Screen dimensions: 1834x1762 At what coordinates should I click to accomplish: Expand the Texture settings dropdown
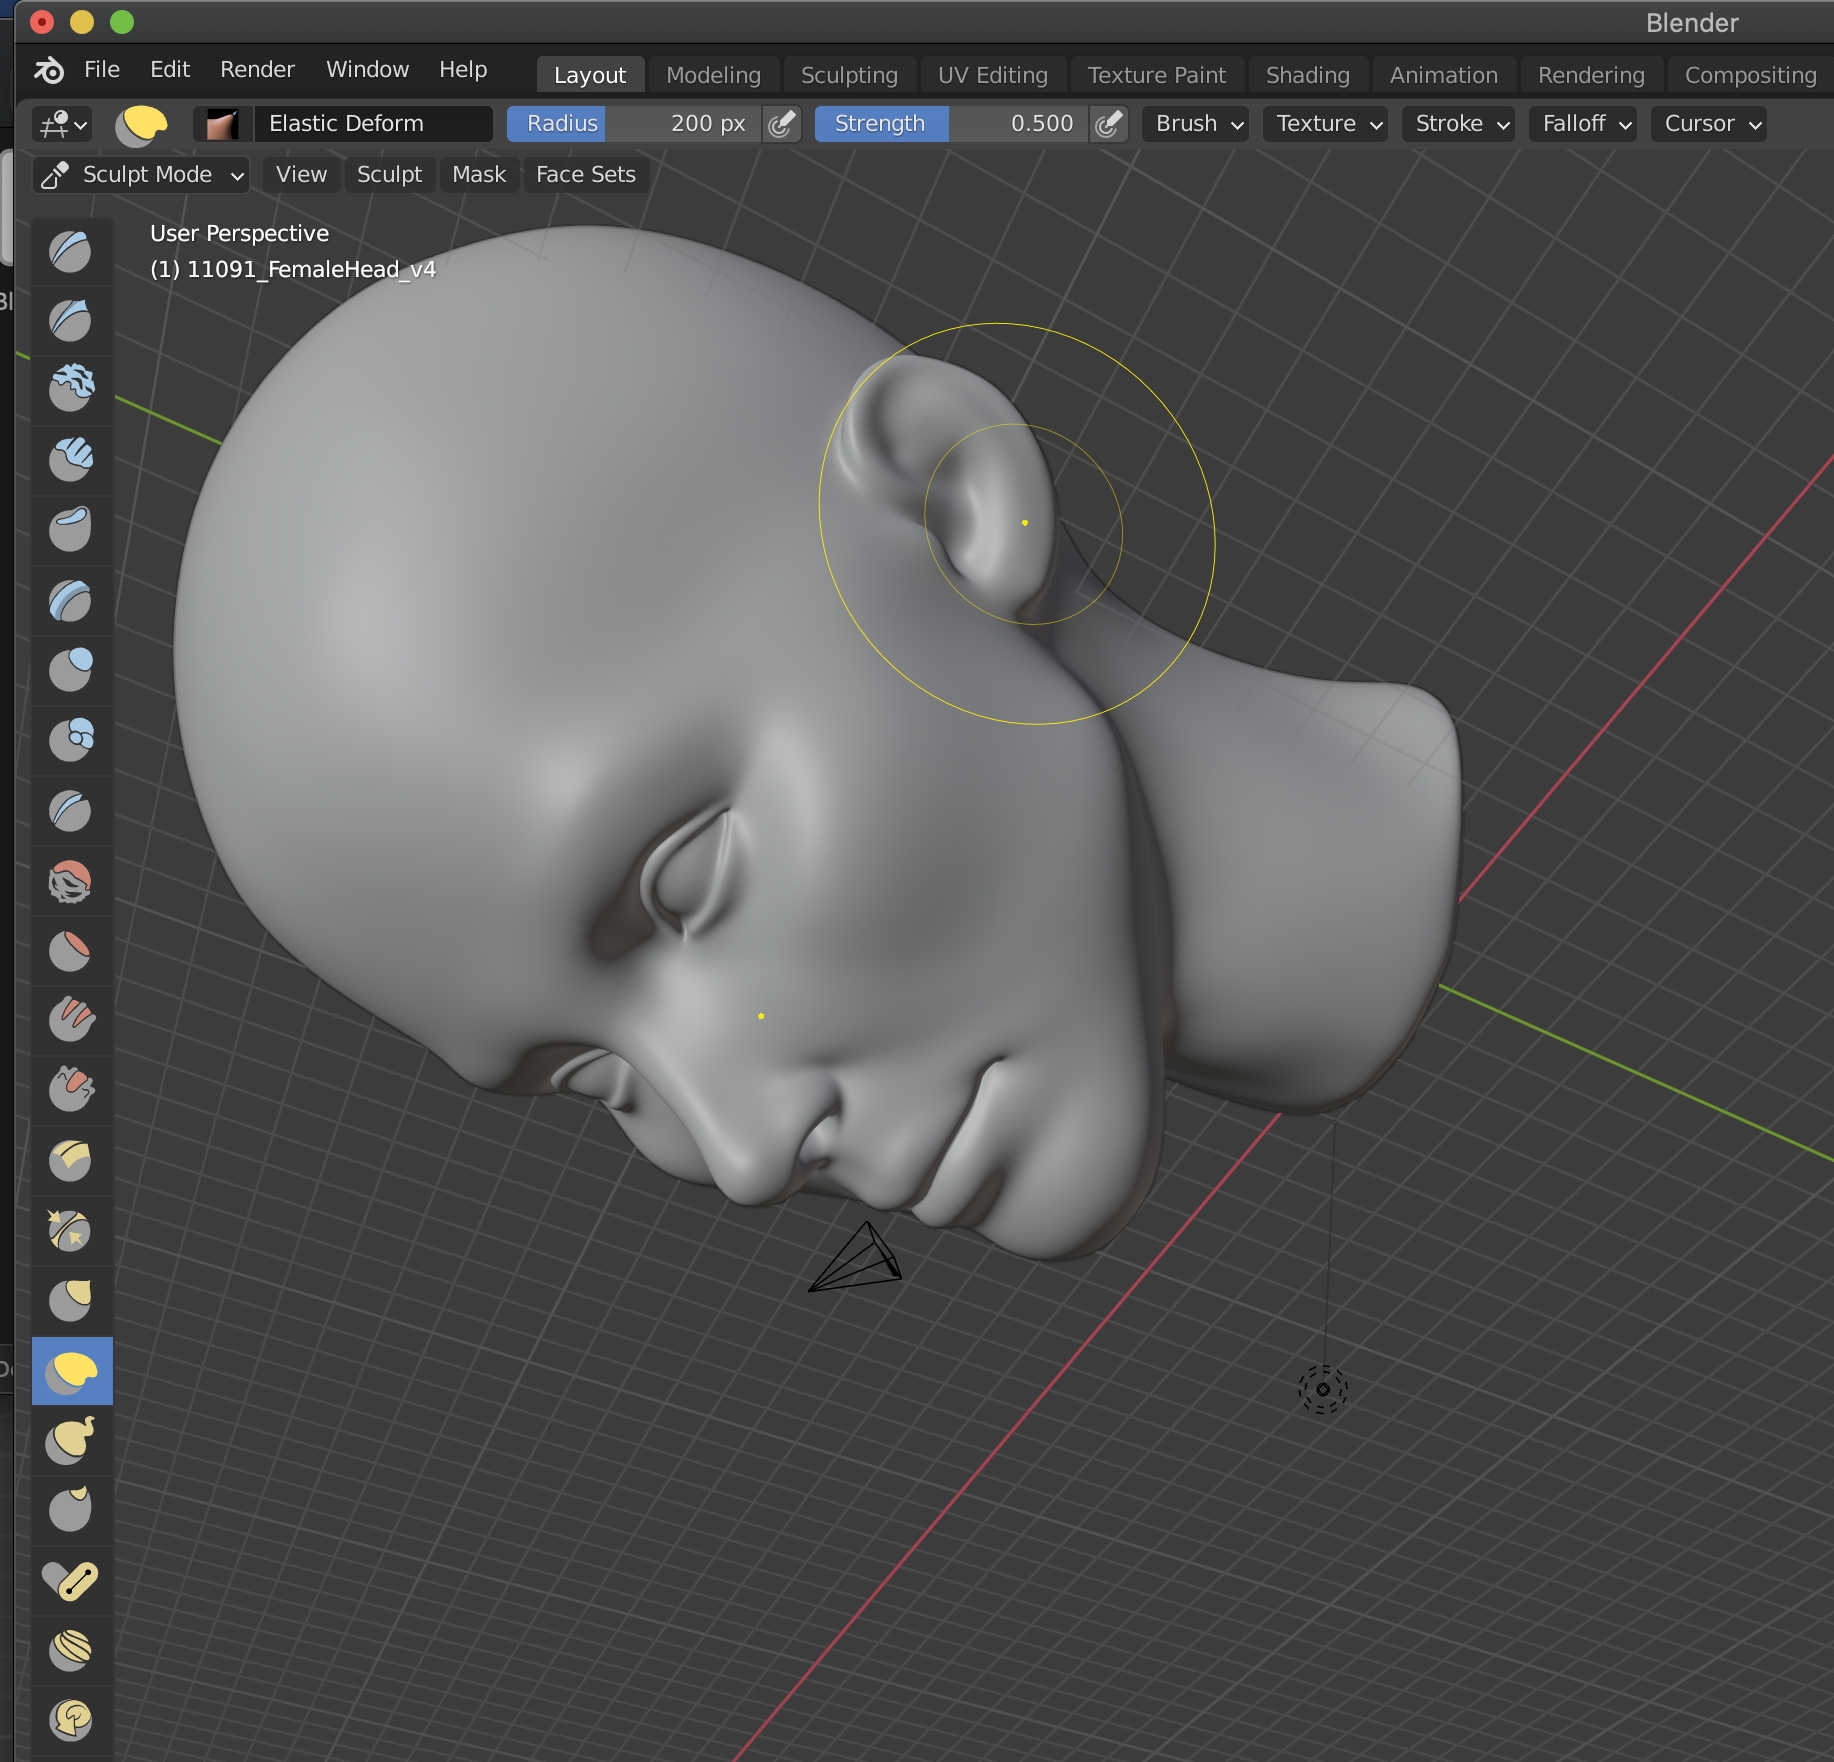point(1326,124)
